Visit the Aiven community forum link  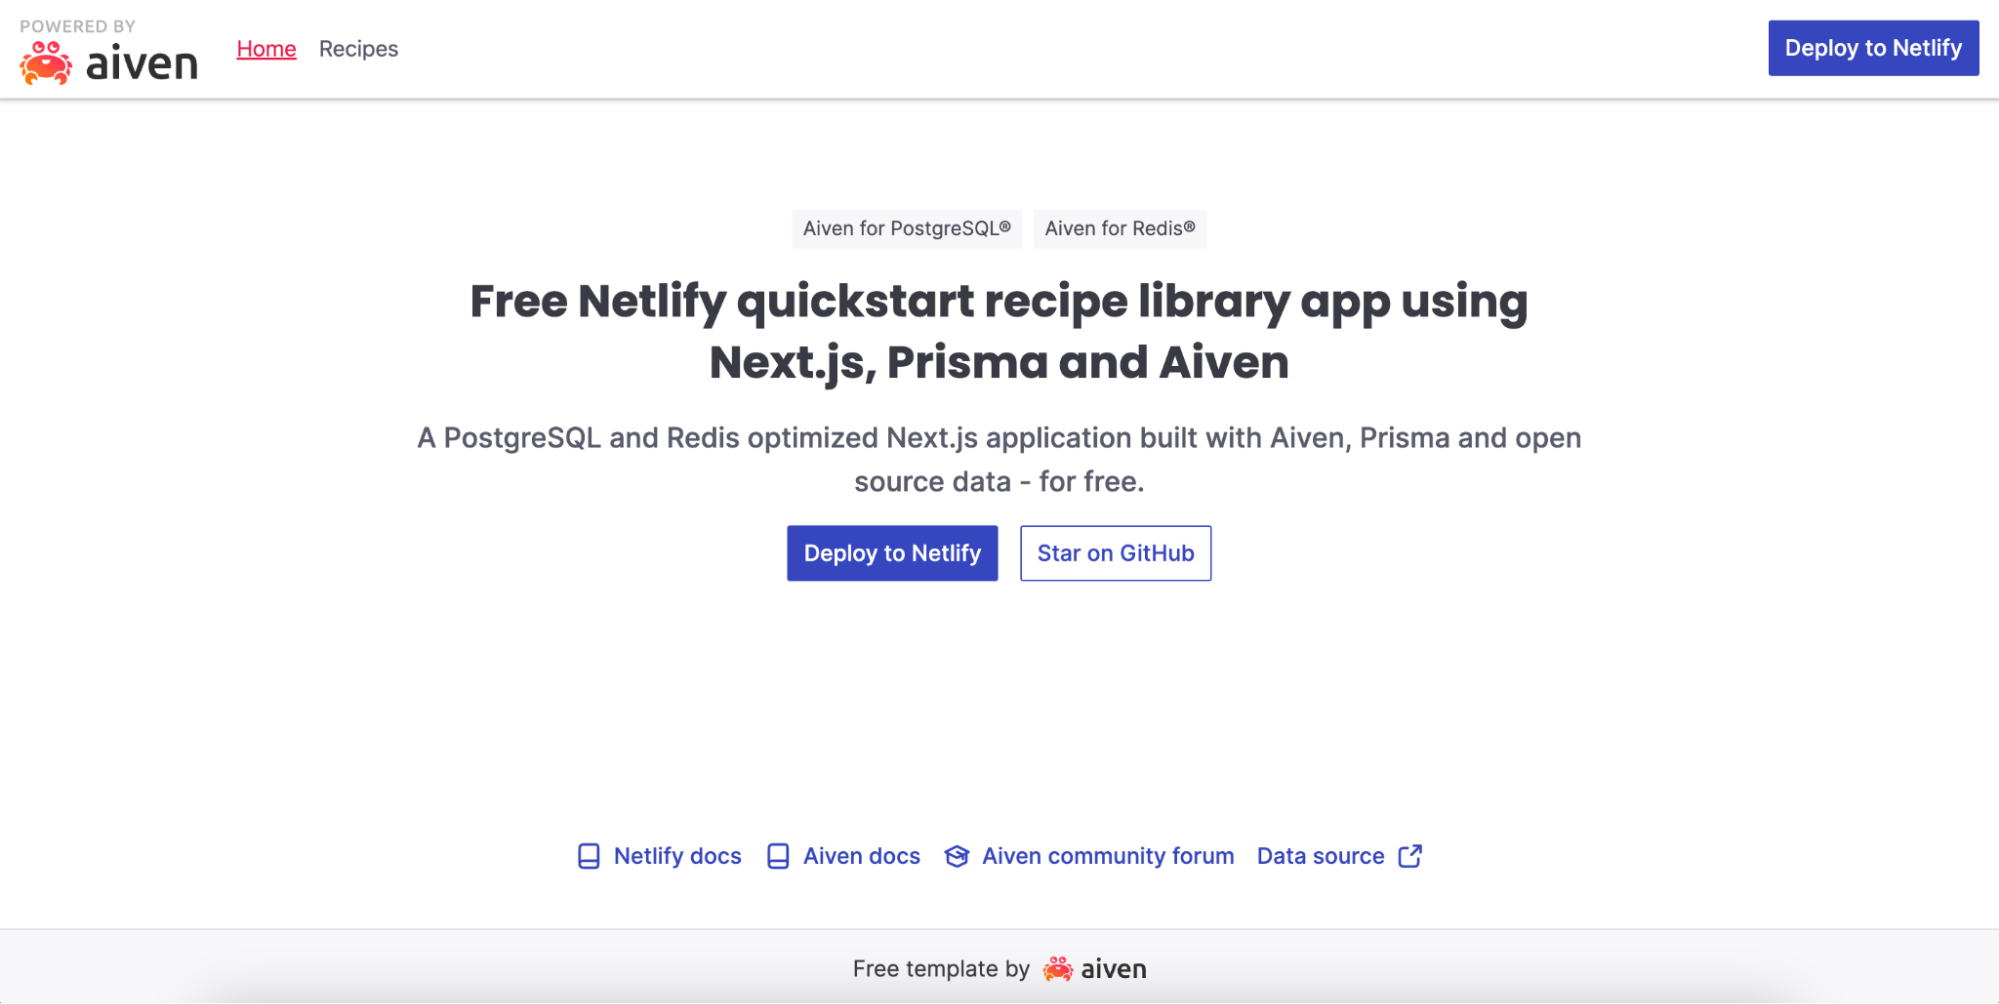[x=1107, y=857]
